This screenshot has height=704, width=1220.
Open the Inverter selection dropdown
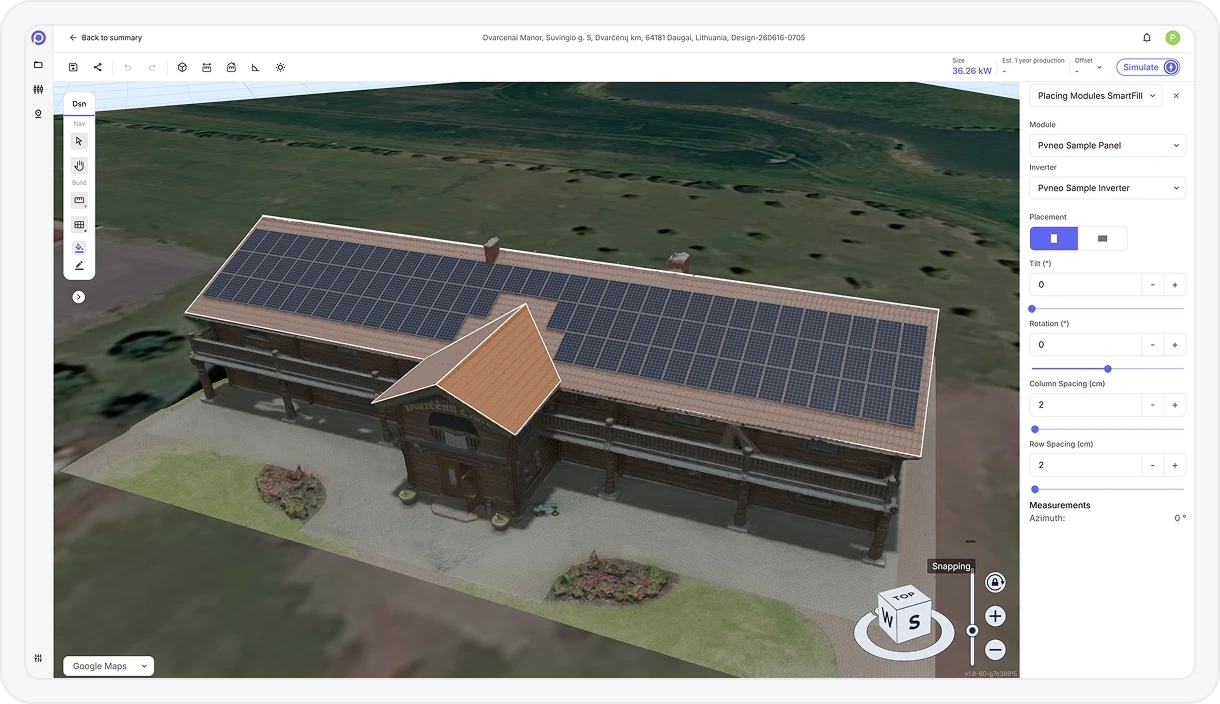[x=1108, y=188]
